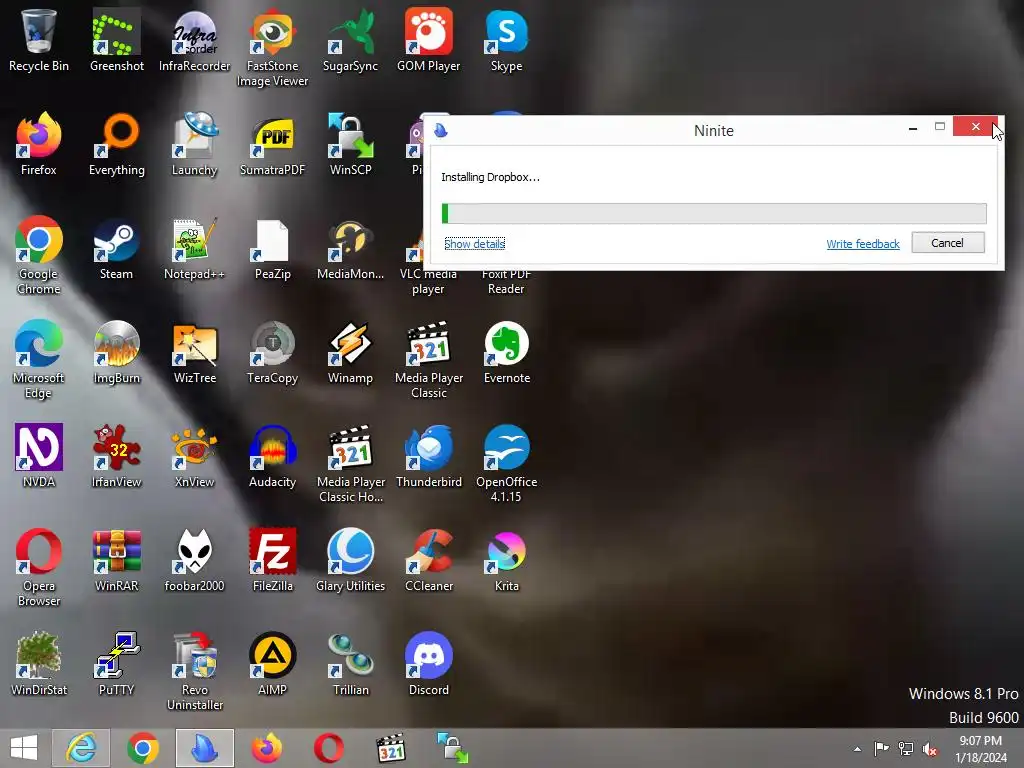Click the FastStone Image Viewer shortcut

coord(272,48)
